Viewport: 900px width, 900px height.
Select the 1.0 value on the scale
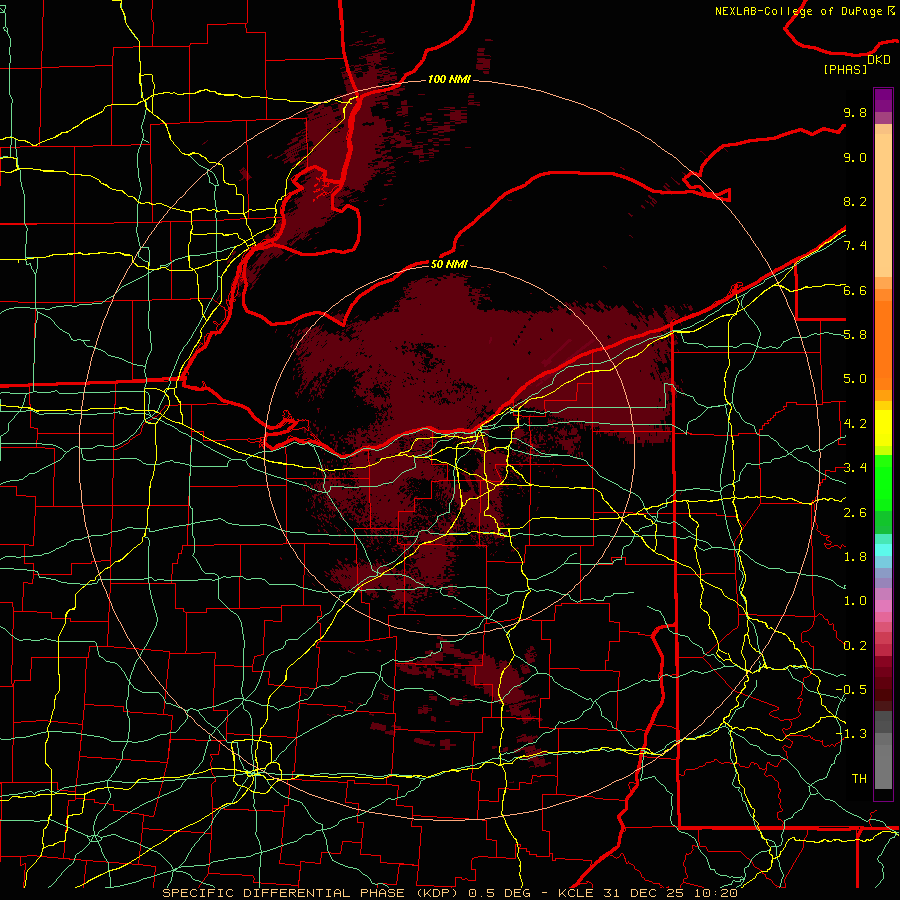click(855, 601)
